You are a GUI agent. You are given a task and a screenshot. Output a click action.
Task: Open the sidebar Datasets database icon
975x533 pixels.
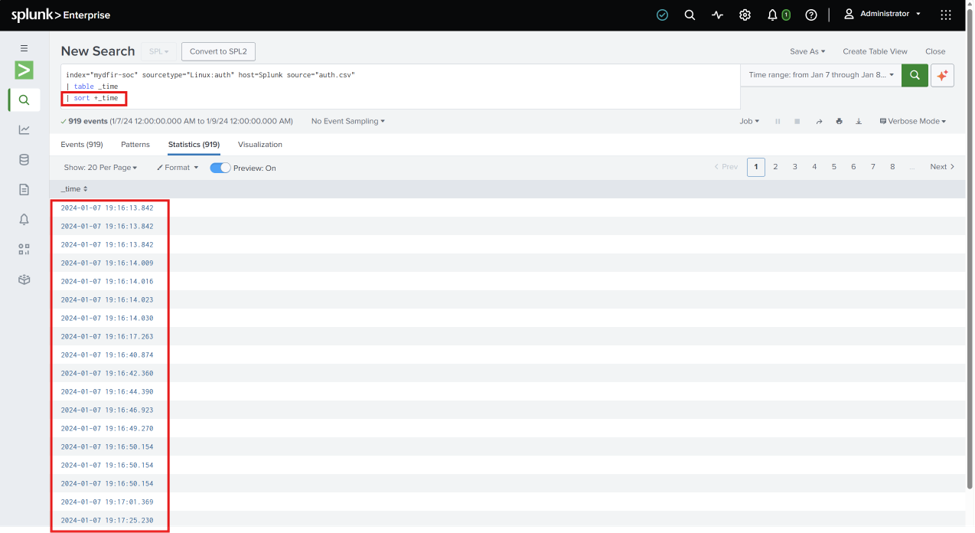24,160
